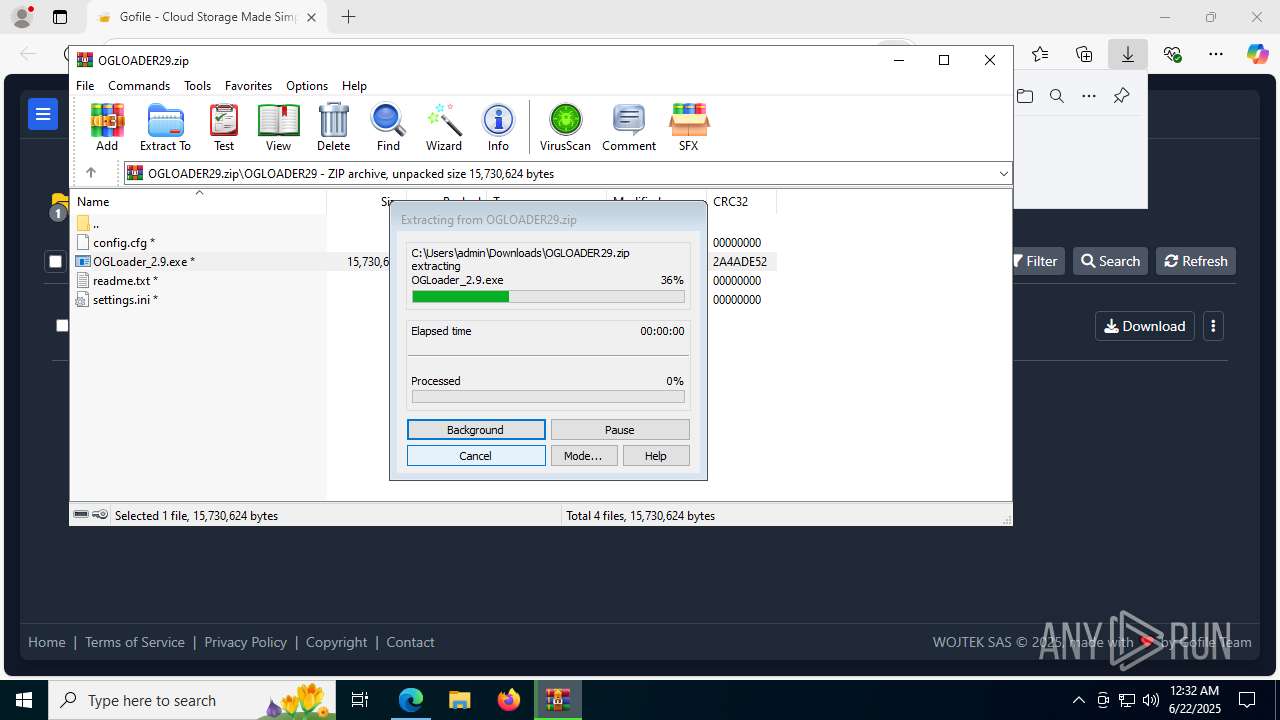
Task: Open the Commands menu
Action: 139,86
